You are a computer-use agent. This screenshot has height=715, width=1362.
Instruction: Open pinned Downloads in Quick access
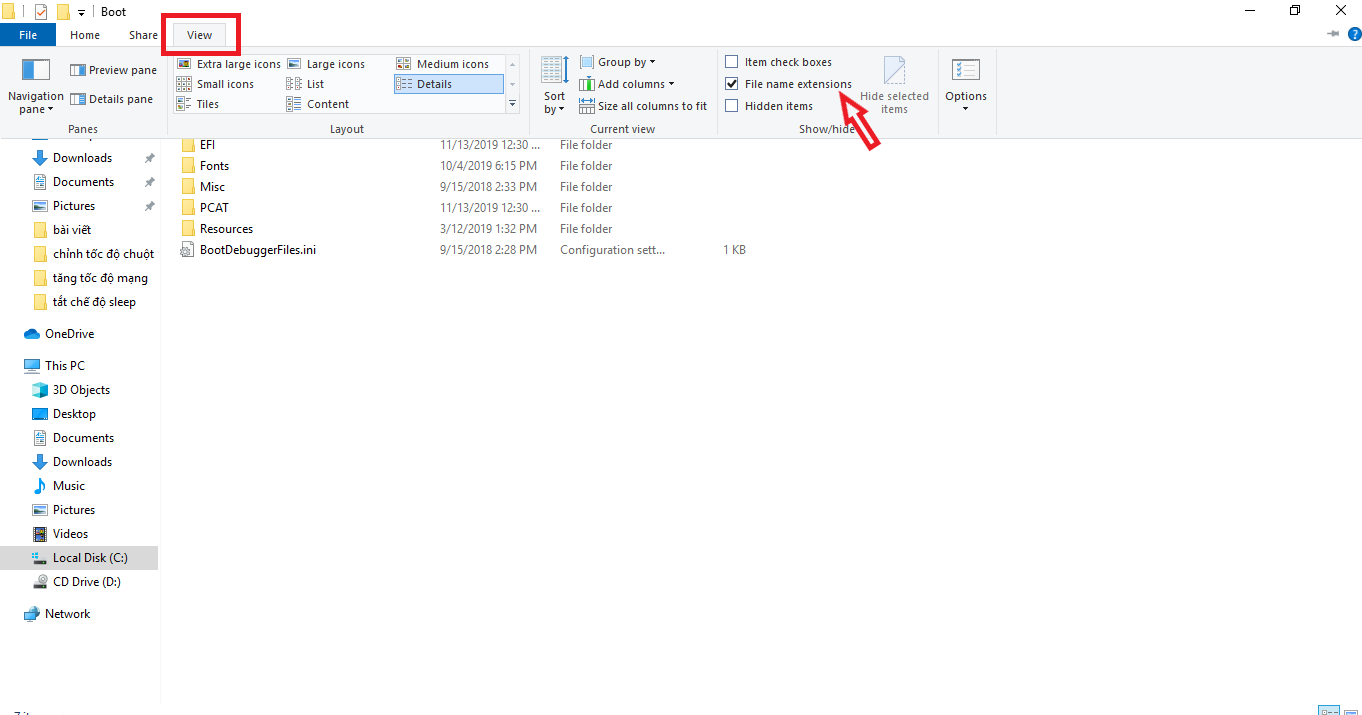pyautogui.click(x=82, y=158)
